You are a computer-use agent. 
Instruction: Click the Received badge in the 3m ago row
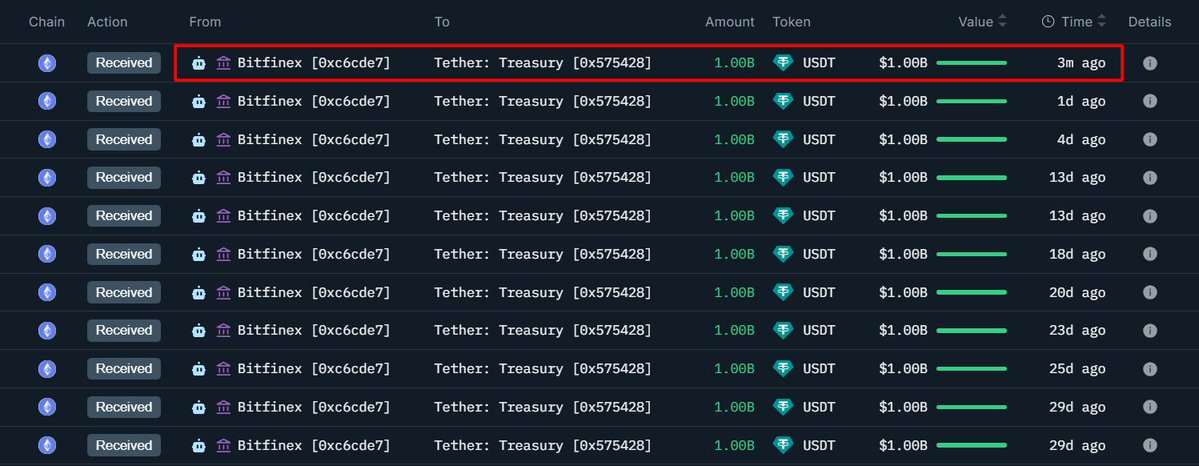coord(124,63)
